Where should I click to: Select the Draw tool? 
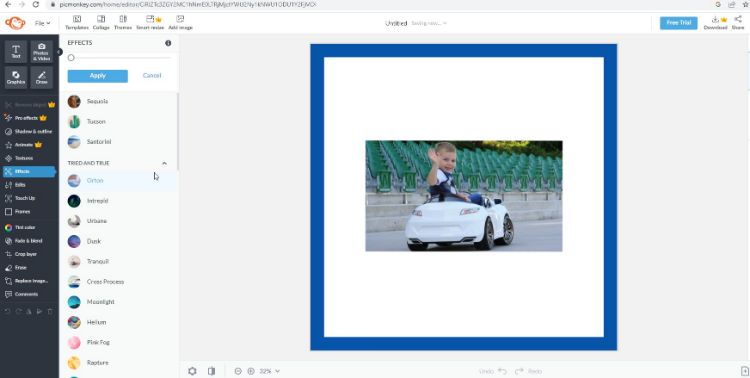[42, 77]
